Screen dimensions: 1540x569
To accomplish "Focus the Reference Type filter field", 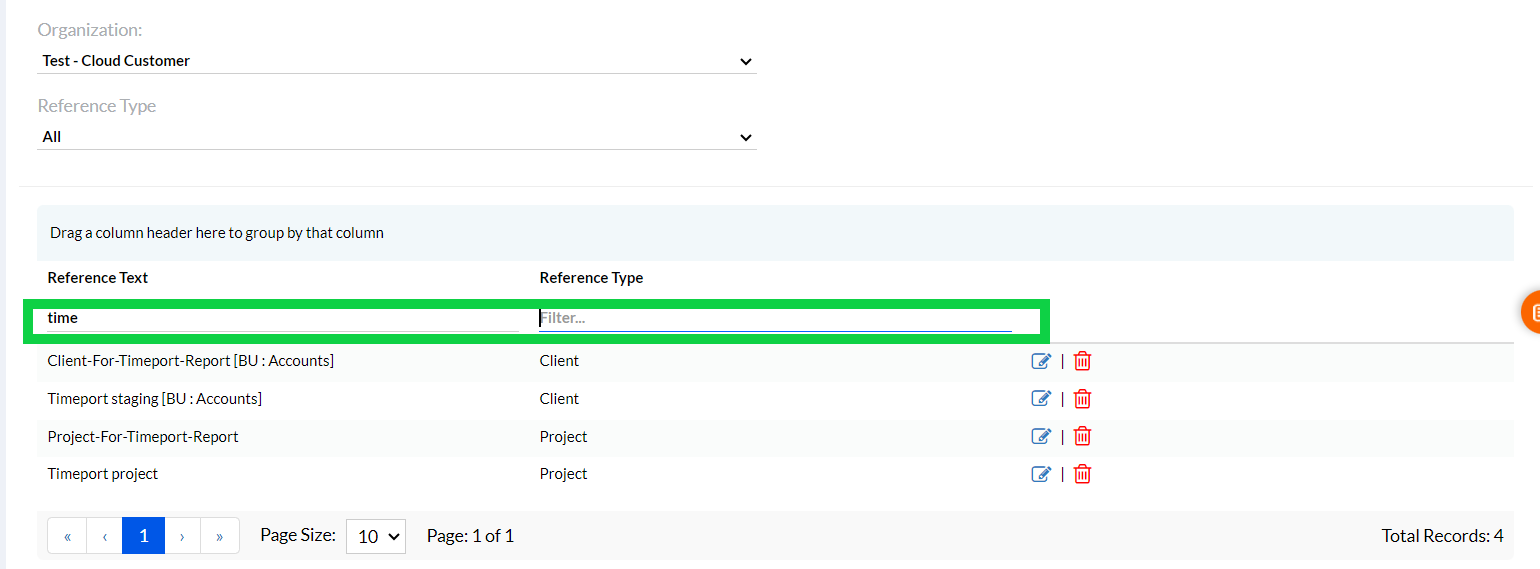I will click(775, 319).
